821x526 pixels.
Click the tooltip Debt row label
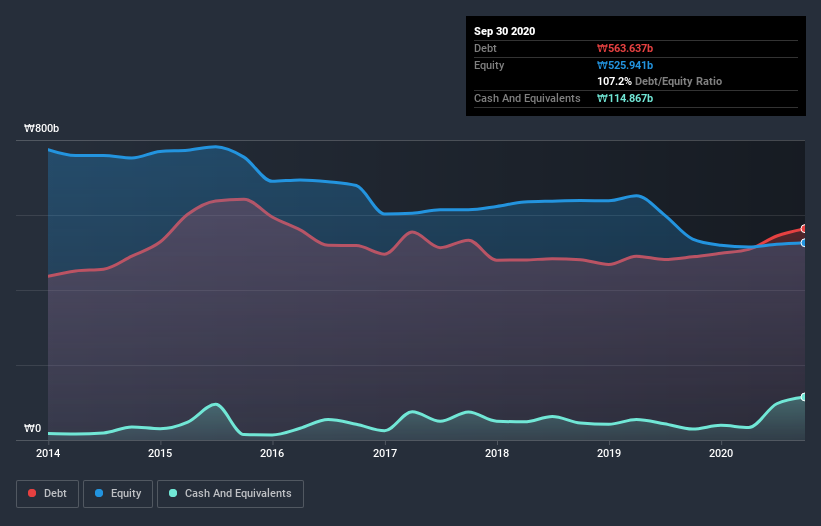coord(485,48)
